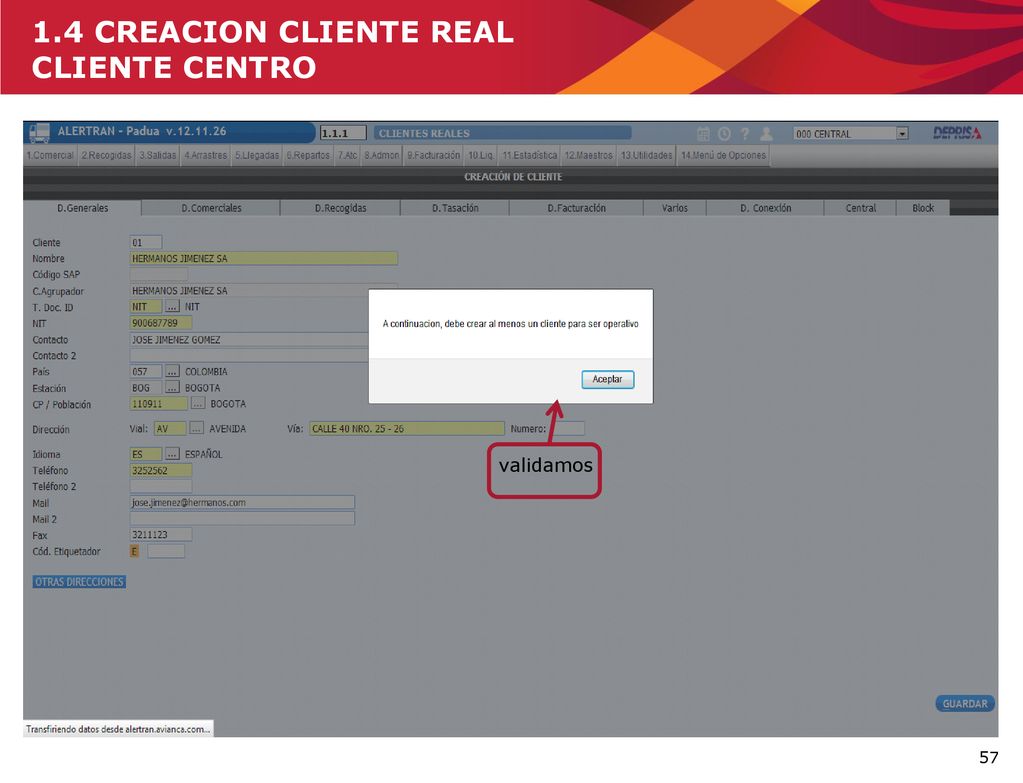Viewport: 1023px width, 783px height.
Task: Click the NIT field 900687789
Action: pos(160,323)
